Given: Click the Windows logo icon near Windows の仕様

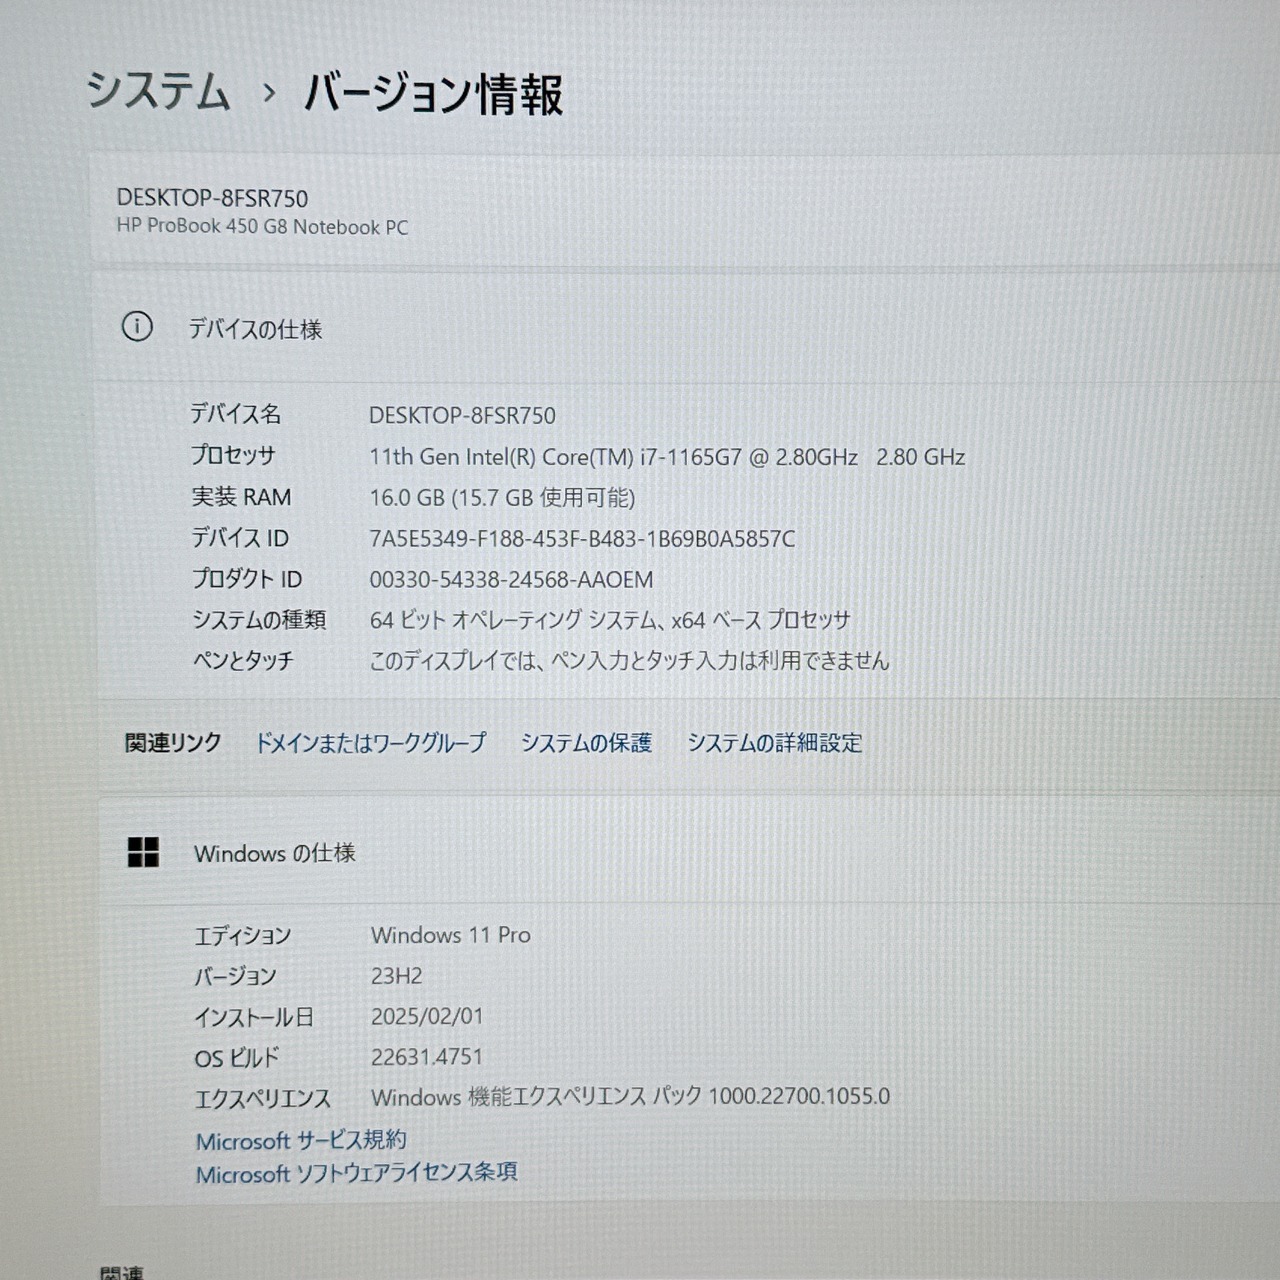Looking at the screenshot, I should [x=143, y=852].
